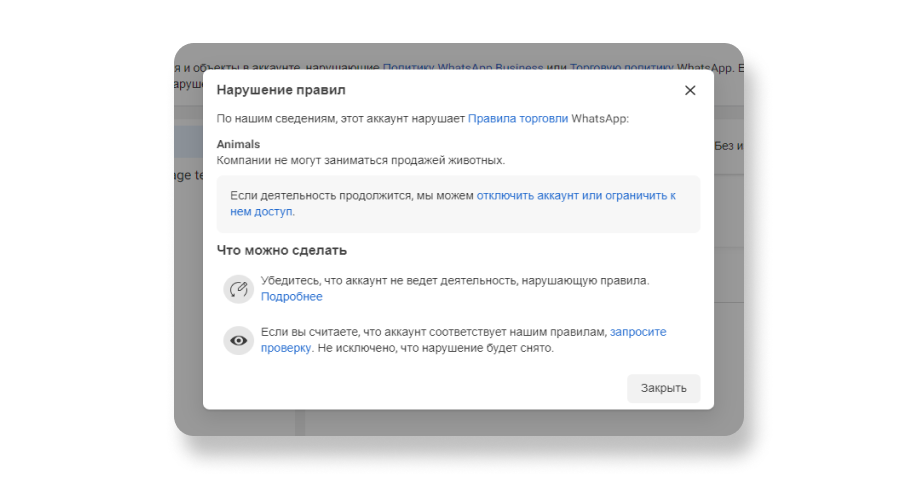The height and width of the screenshot is (482, 918).
Task: Open the Правила торговли link
Action: click(518, 118)
